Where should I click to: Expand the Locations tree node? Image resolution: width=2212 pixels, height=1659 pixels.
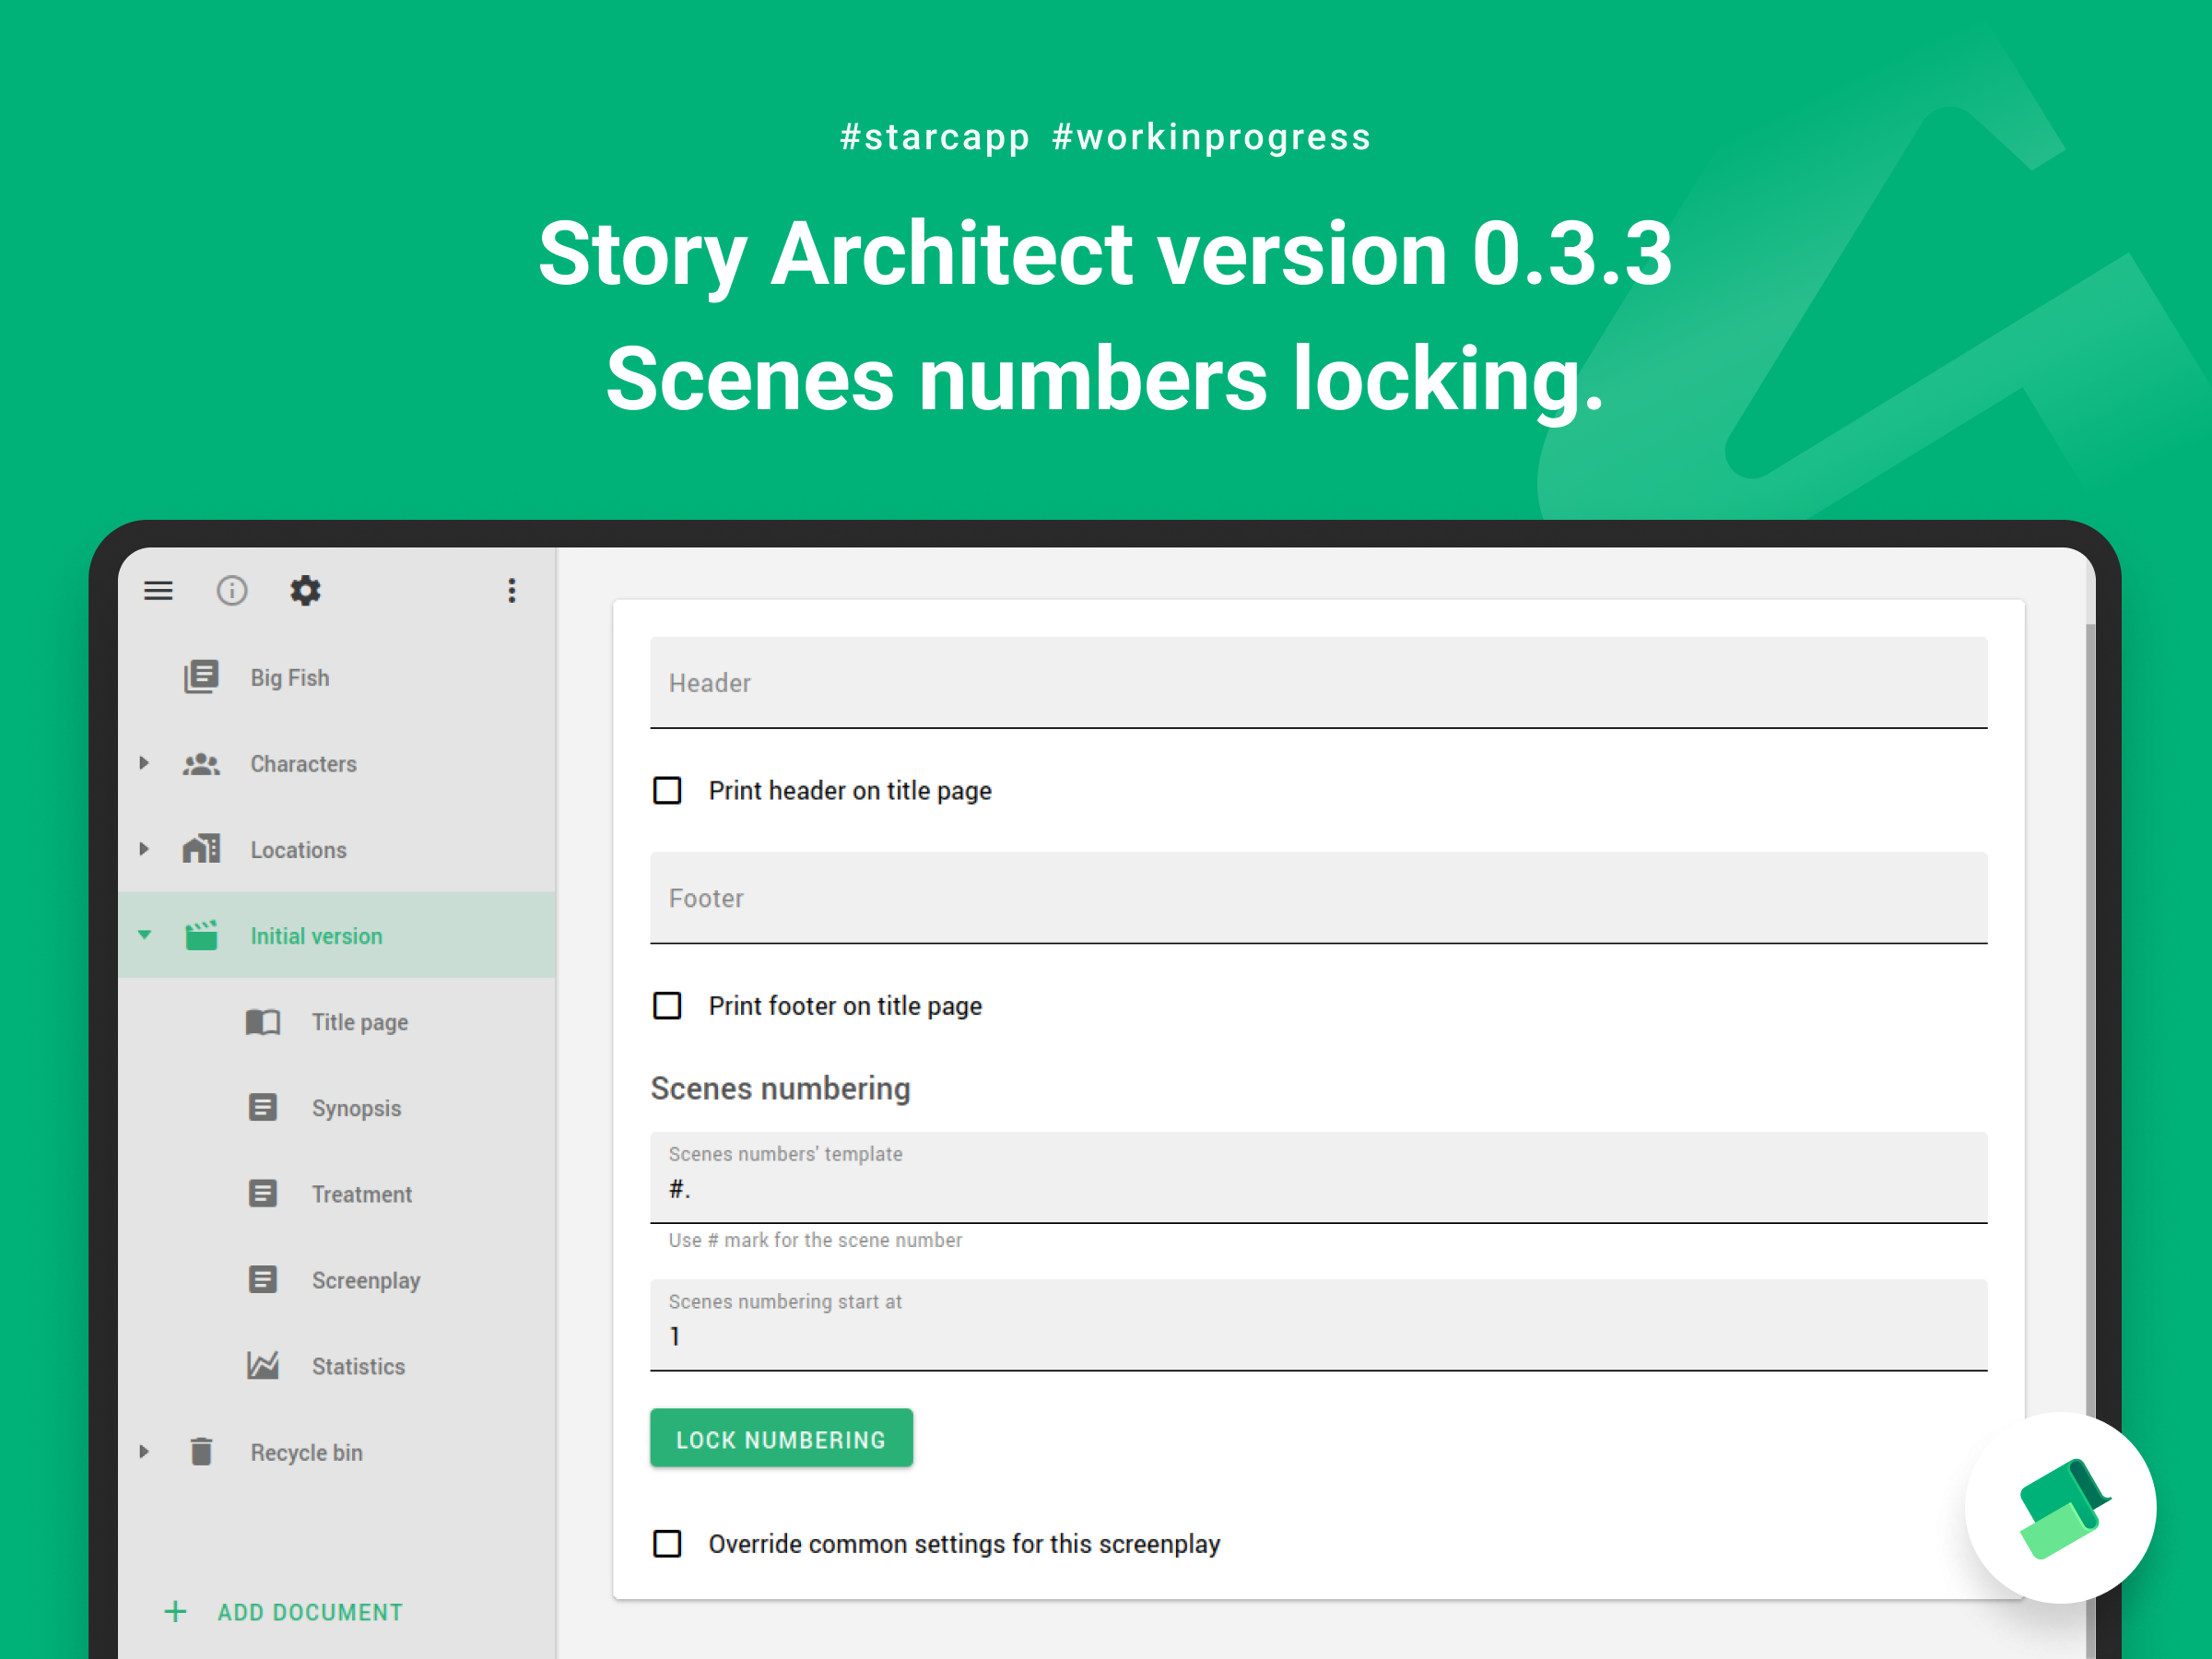(144, 849)
